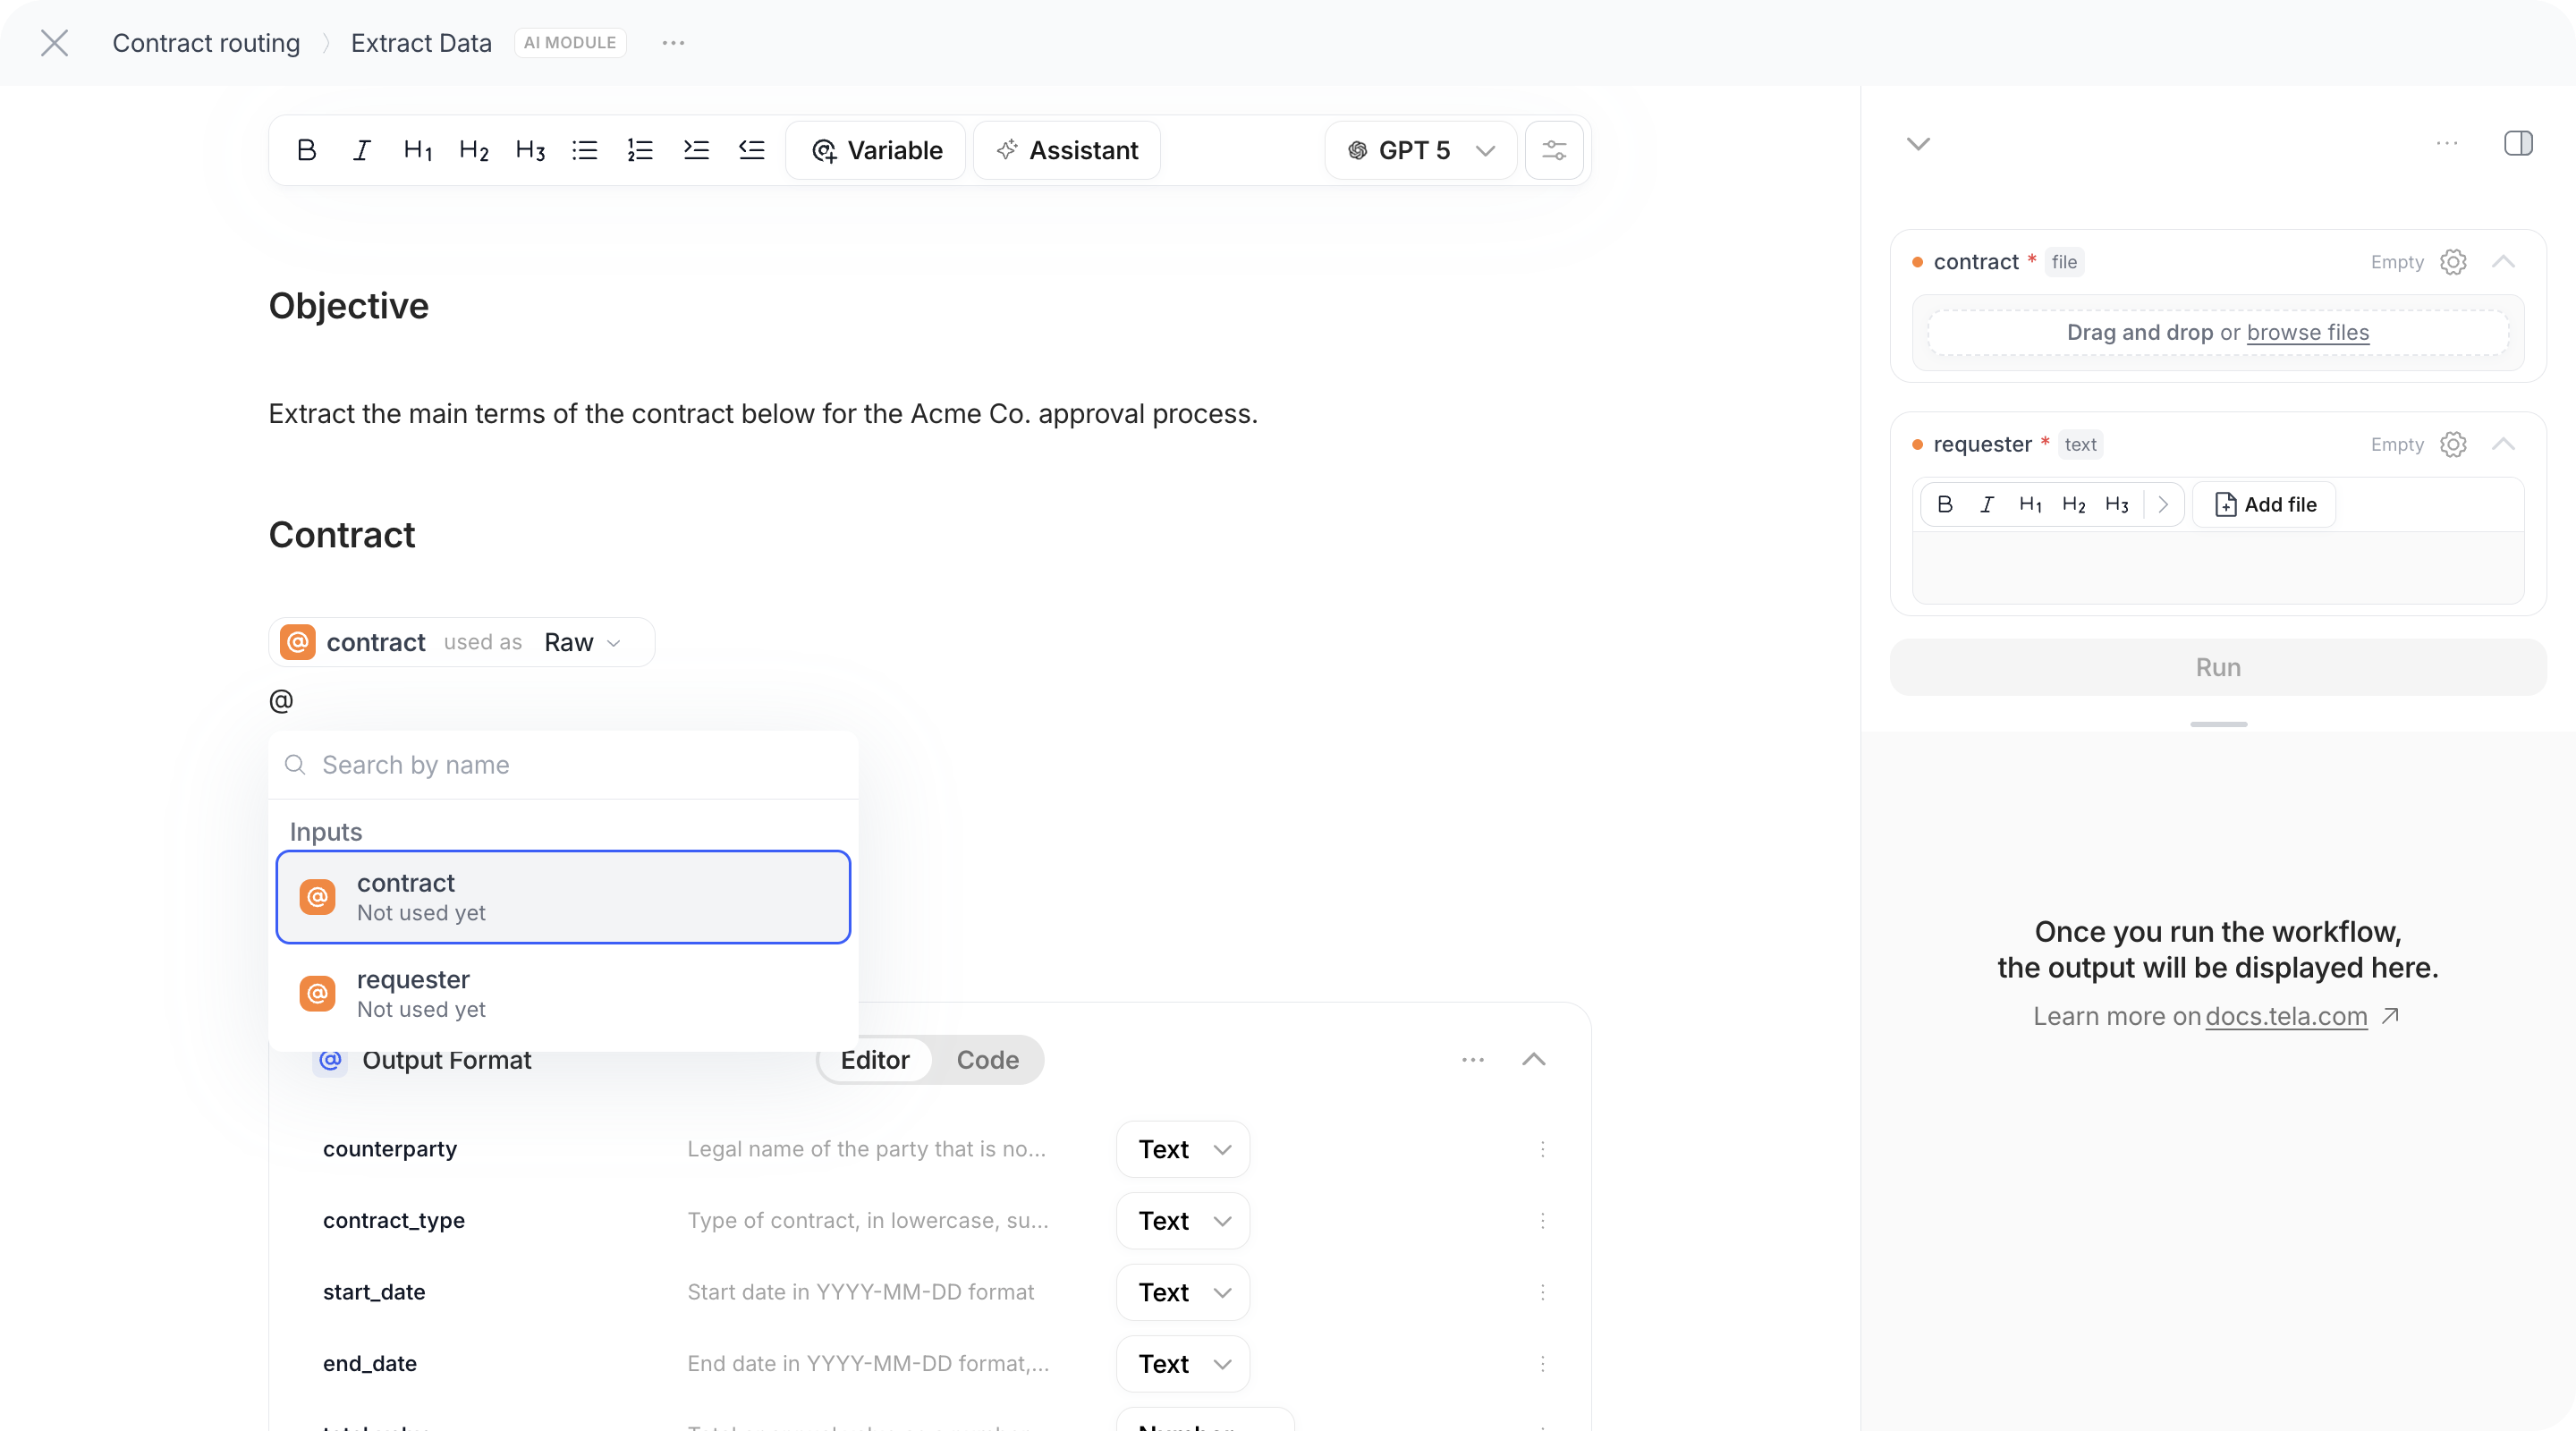The image size is (2576, 1431).
Task: Open settings gear for contract input
Action: (x=2453, y=262)
